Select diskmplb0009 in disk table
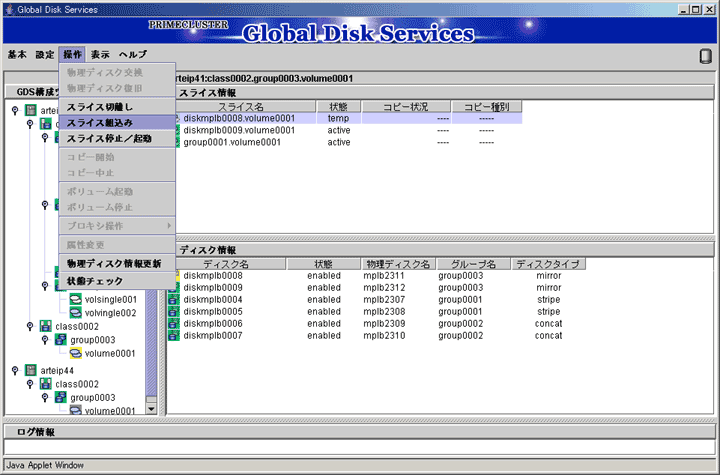The height and width of the screenshot is (475, 720). coord(213,288)
